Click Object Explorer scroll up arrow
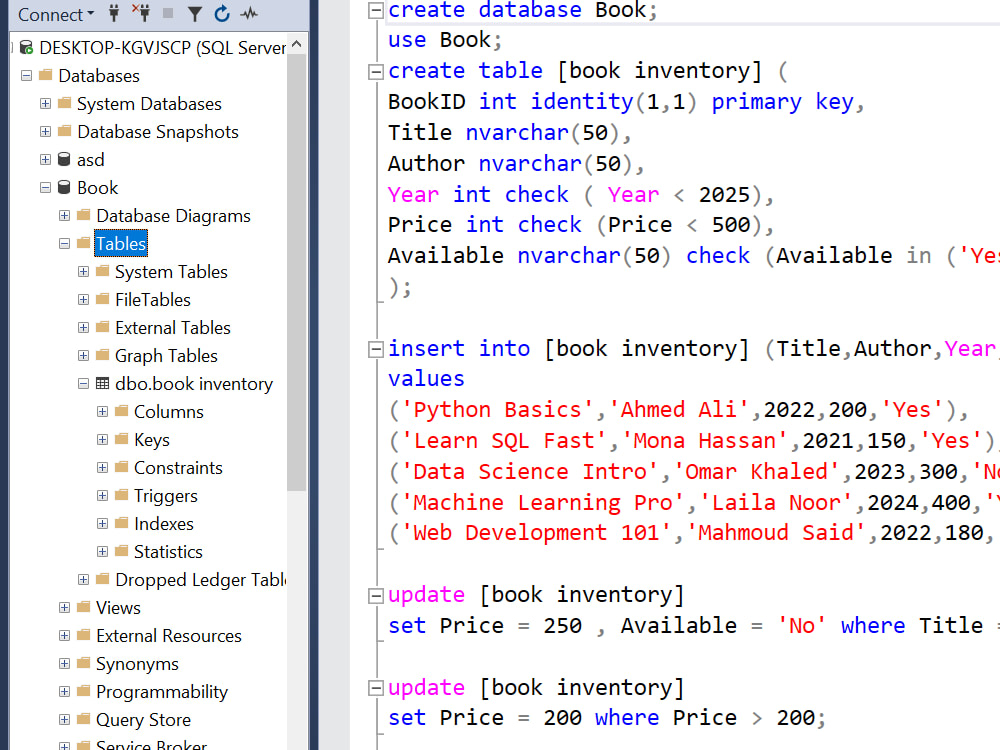Image resolution: width=1000 pixels, height=750 pixels. pos(297,44)
